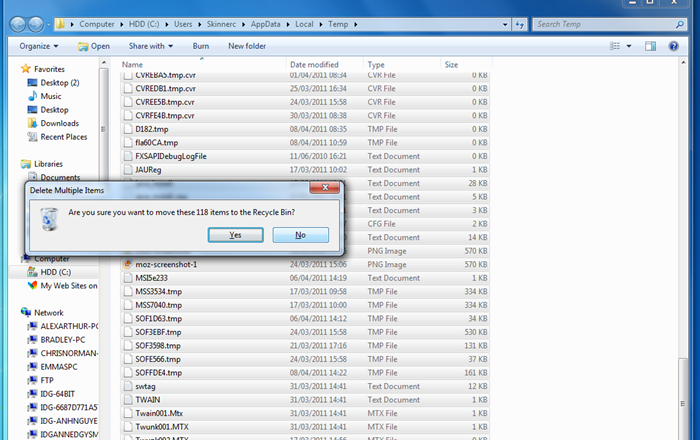Screen dimensions: 700x440
Task: Open the address bar history dropdown
Action: 505,25
